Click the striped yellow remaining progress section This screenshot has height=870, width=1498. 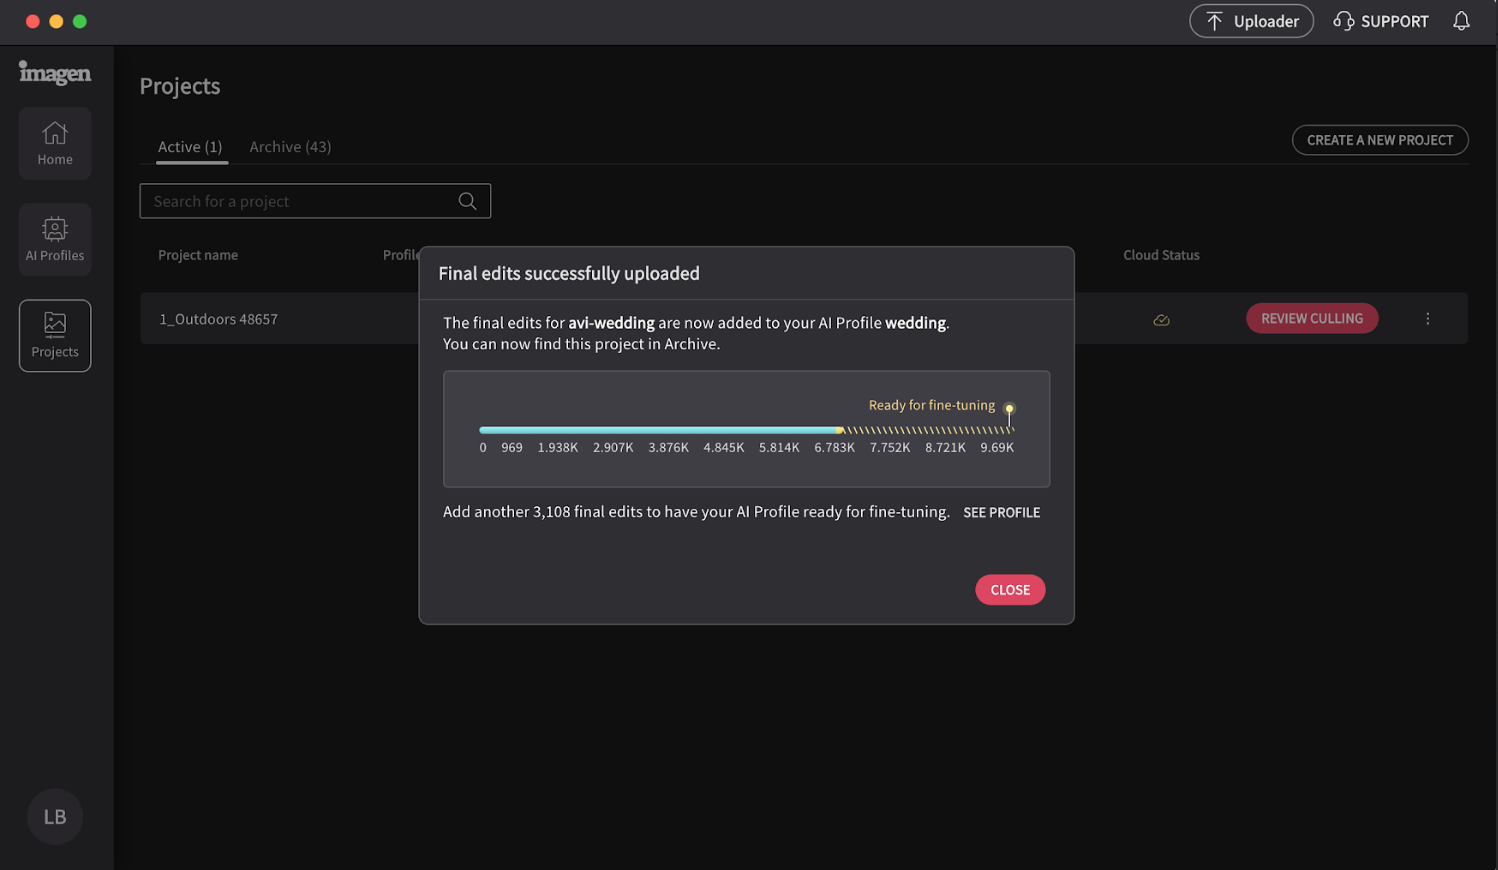coord(928,430)
